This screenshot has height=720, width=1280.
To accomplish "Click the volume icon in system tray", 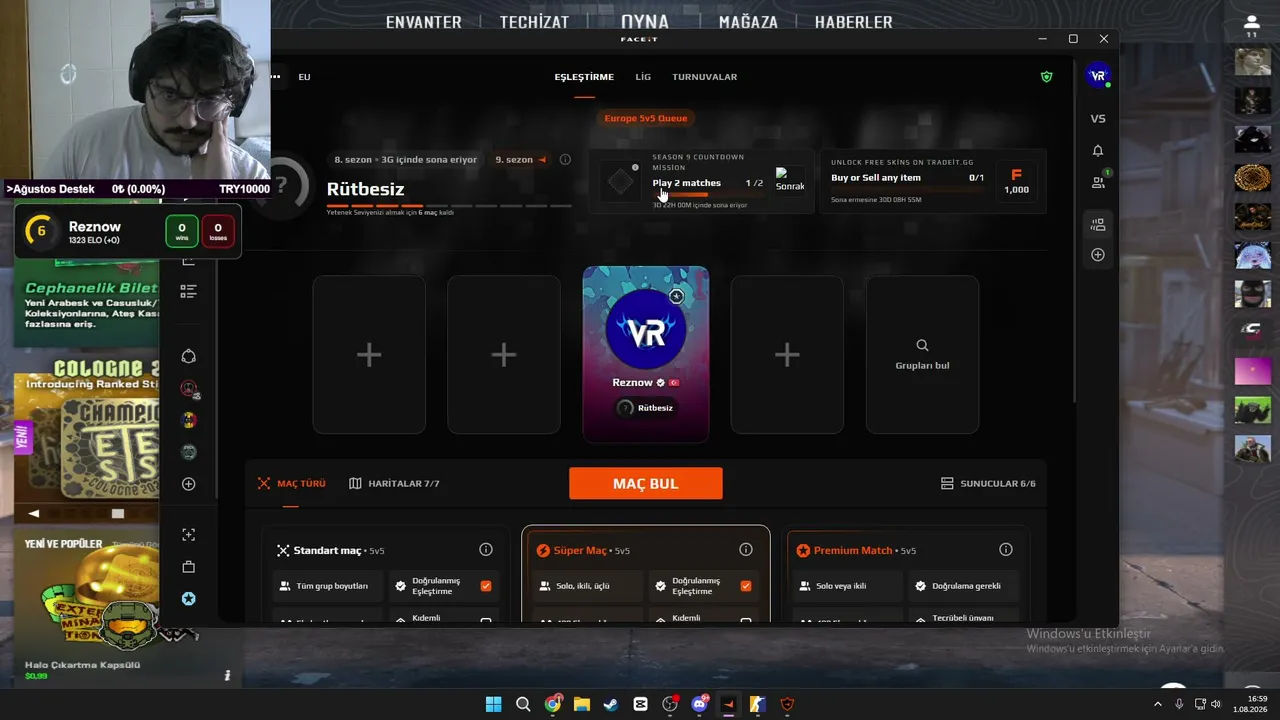I will 1216,704.
